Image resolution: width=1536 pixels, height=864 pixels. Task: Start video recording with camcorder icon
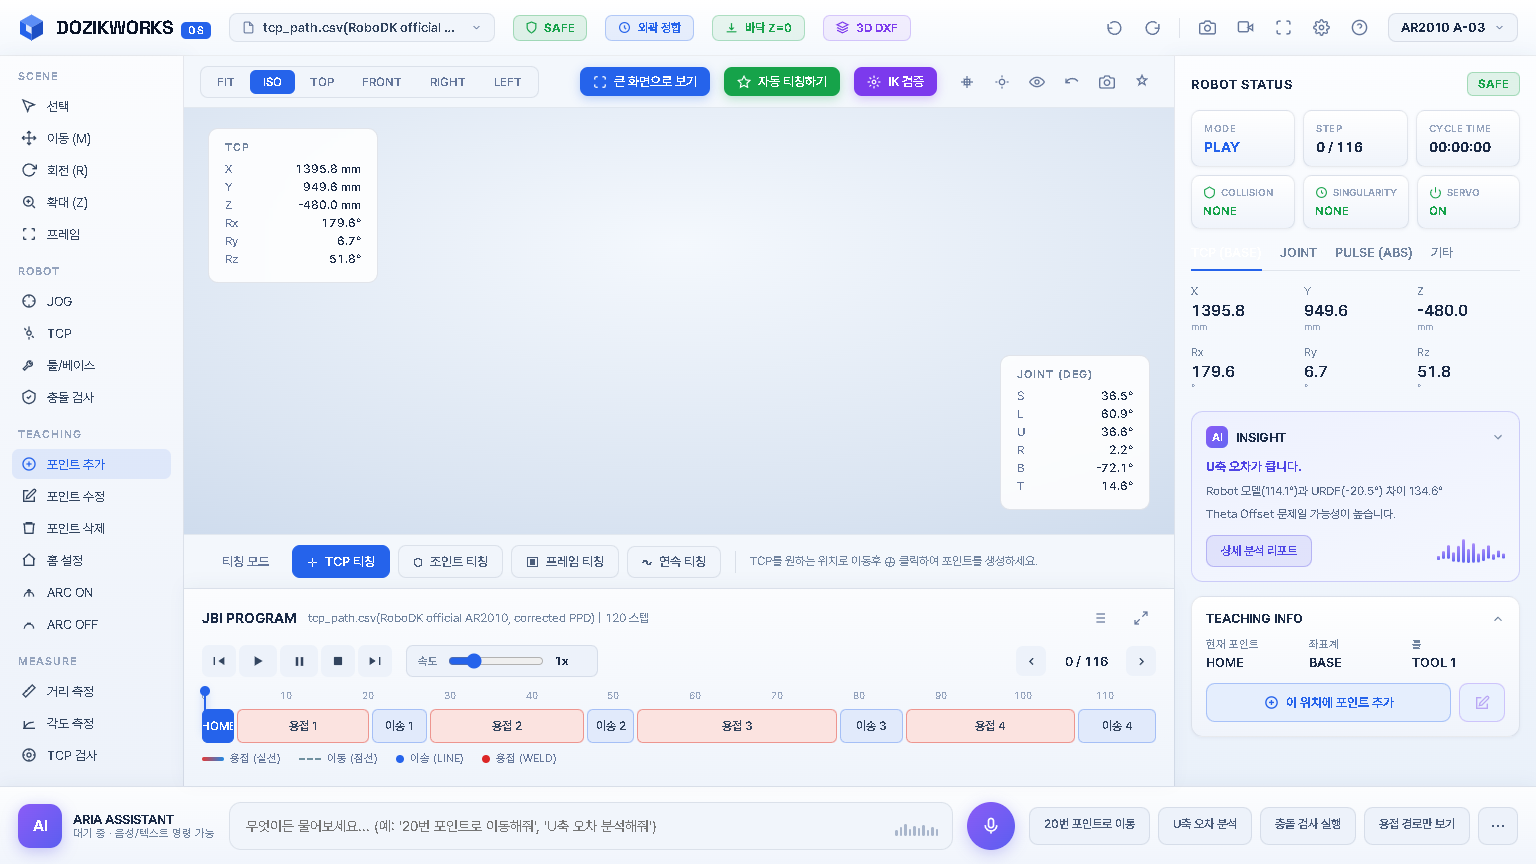pyautogui.click(x=1245, y=28)
